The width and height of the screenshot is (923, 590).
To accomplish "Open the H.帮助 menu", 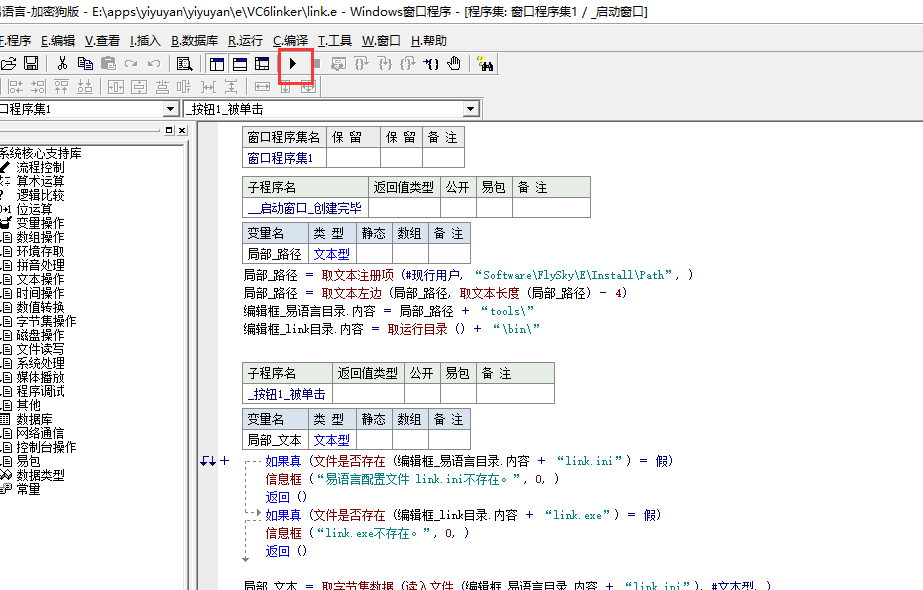I will [x=429, y=41].
